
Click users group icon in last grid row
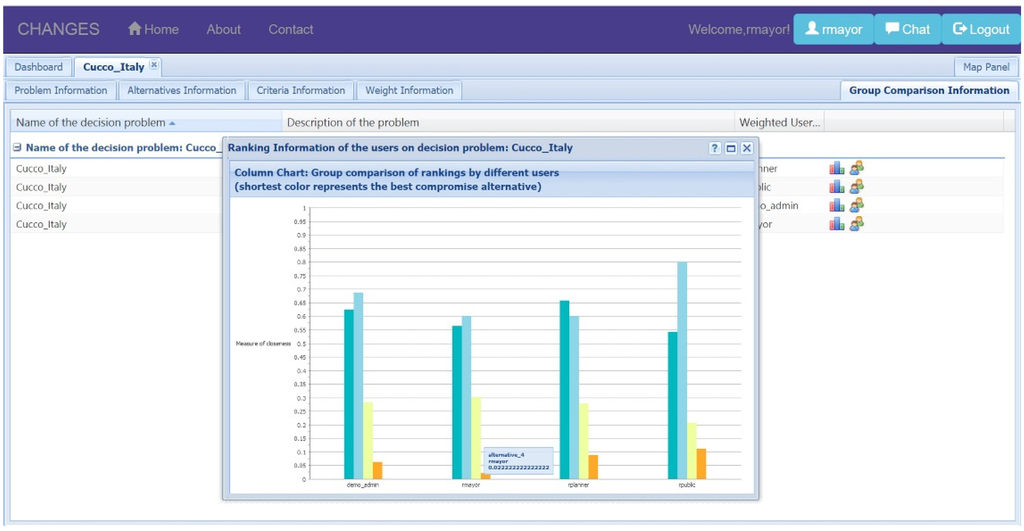click(x=857, y=224)
